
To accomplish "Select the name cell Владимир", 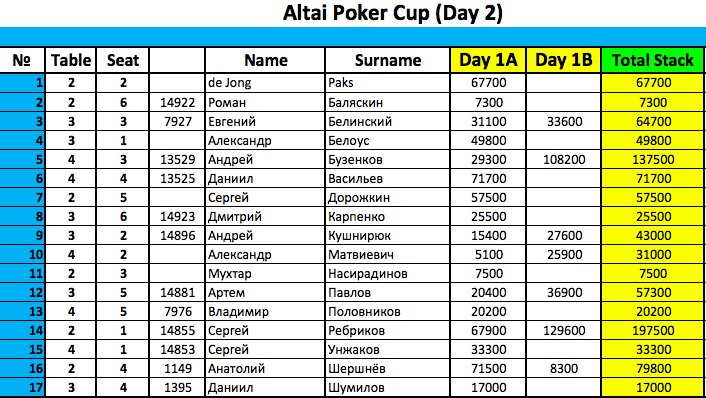I will 265,312.
